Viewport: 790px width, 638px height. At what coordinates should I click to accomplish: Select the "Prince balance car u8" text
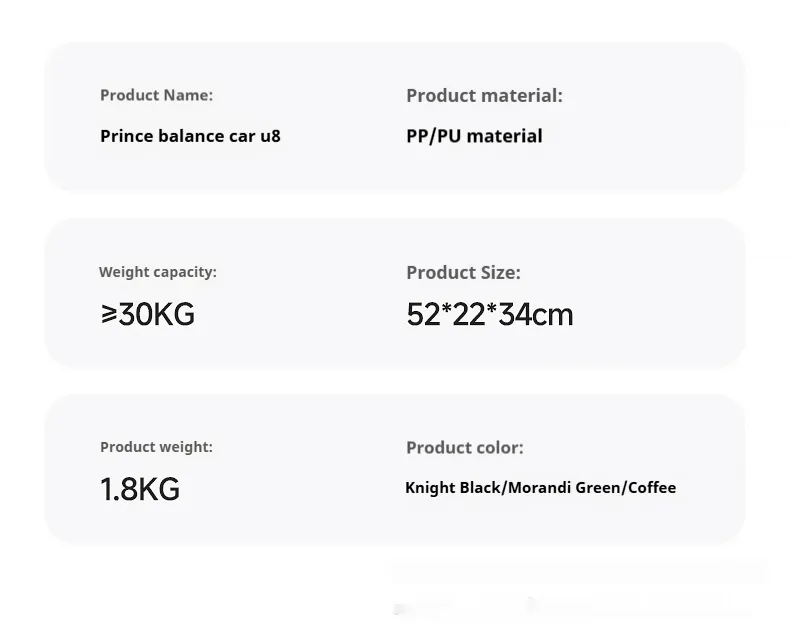[190, 136]
